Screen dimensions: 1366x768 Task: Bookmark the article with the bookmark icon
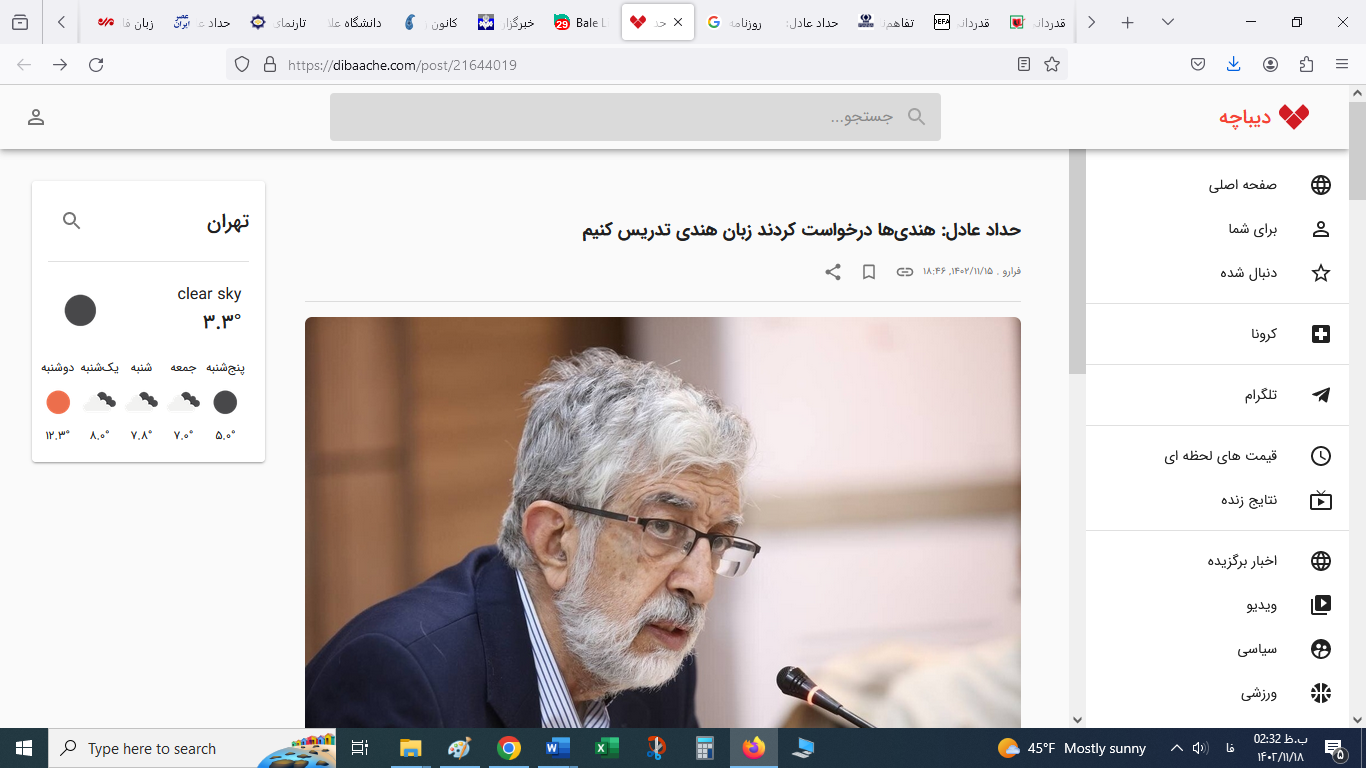tap(869, 272)
